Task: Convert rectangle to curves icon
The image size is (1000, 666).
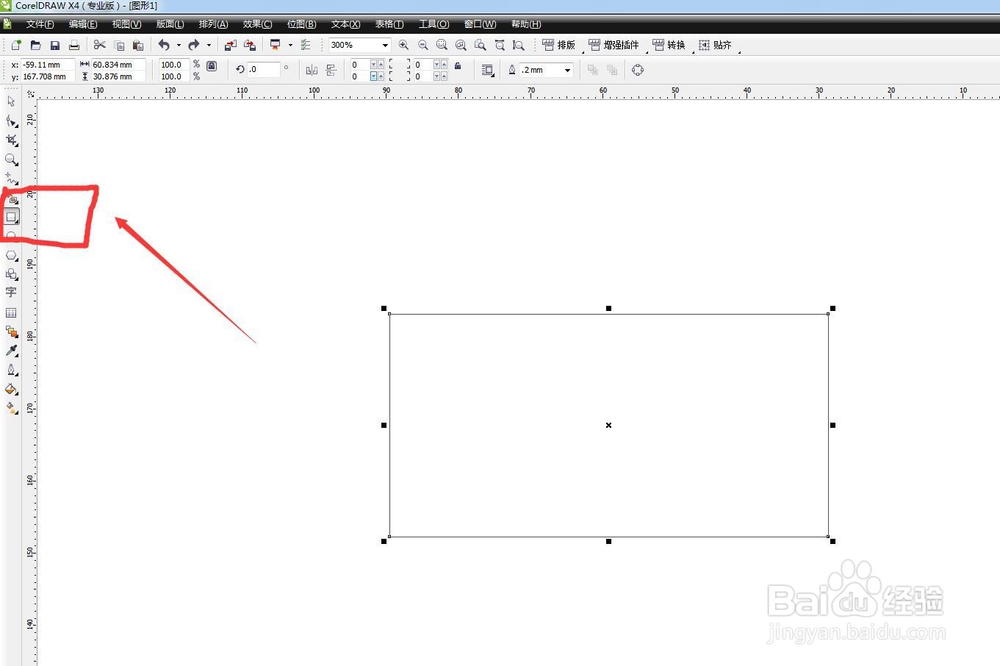Action: [638, 70]
